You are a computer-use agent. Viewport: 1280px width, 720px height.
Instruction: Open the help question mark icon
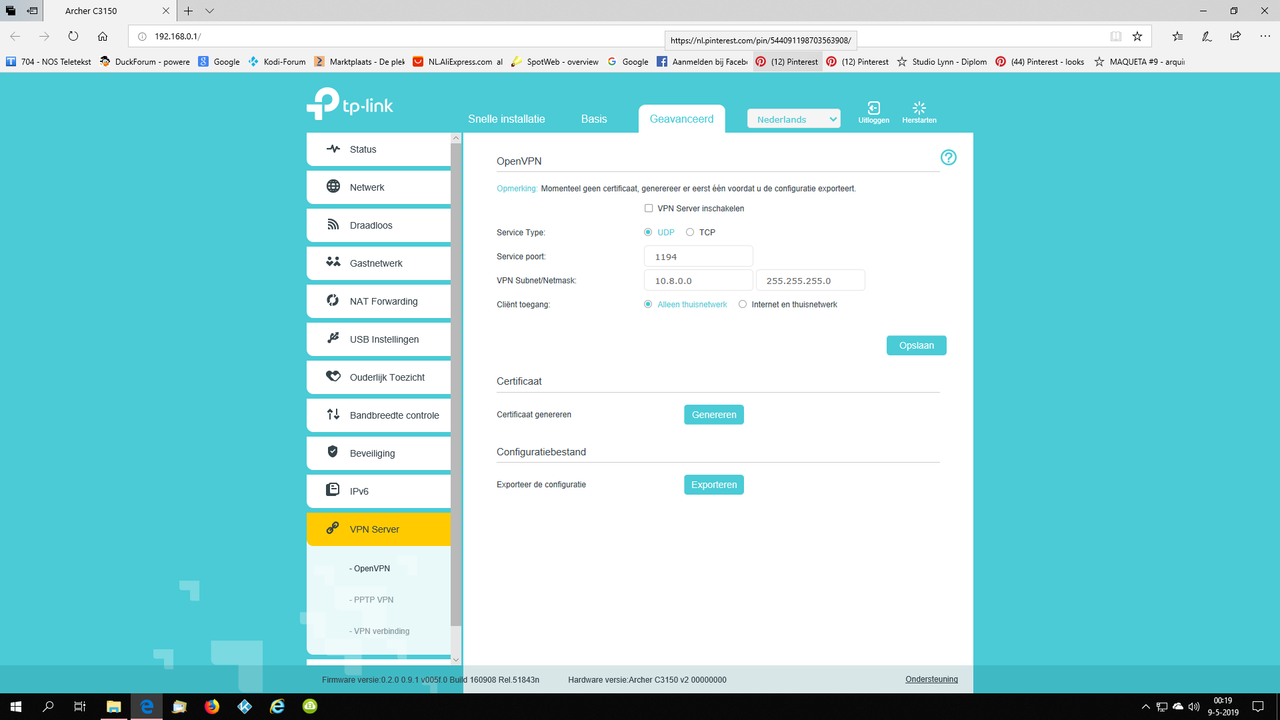(x=949, y=157)
